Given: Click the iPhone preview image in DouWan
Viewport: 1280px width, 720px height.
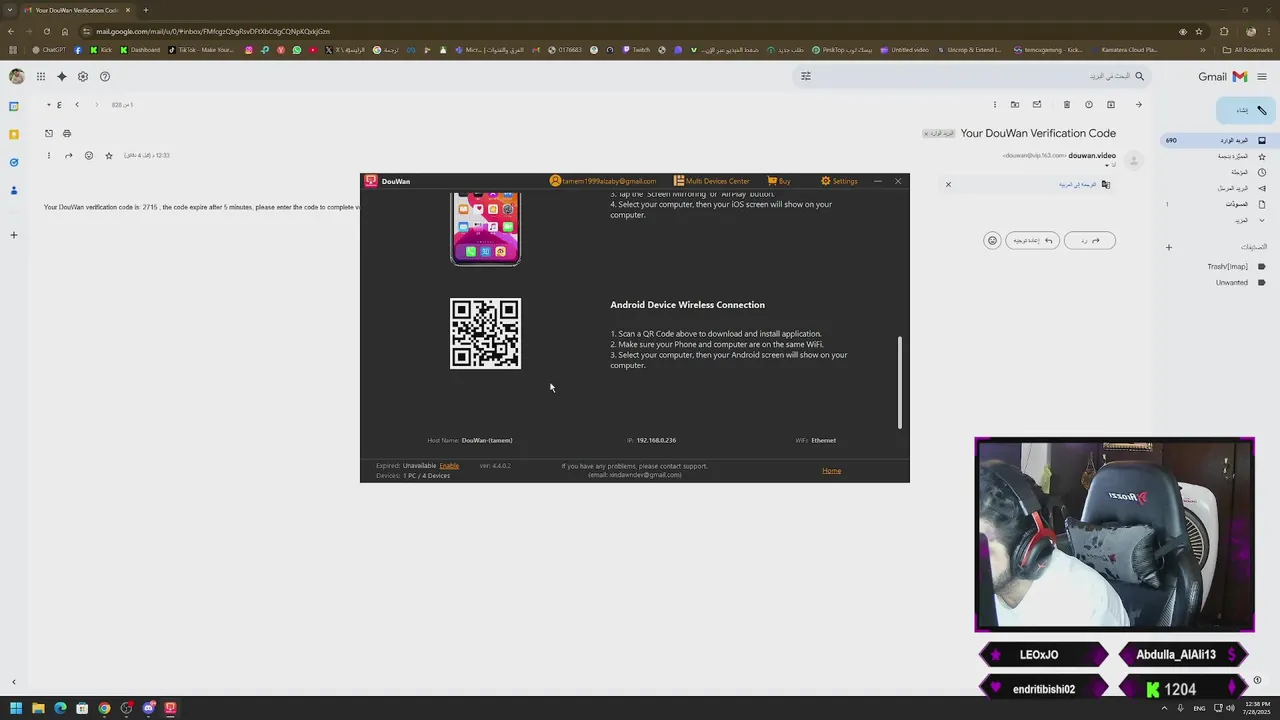Looking at the screenshot, I should (485, 228).
